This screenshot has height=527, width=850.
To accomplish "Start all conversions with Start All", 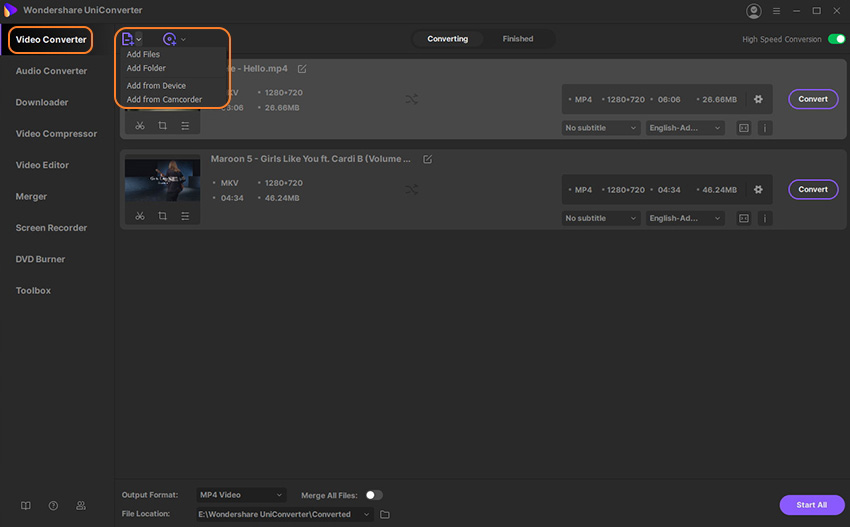I will (812, 505).
